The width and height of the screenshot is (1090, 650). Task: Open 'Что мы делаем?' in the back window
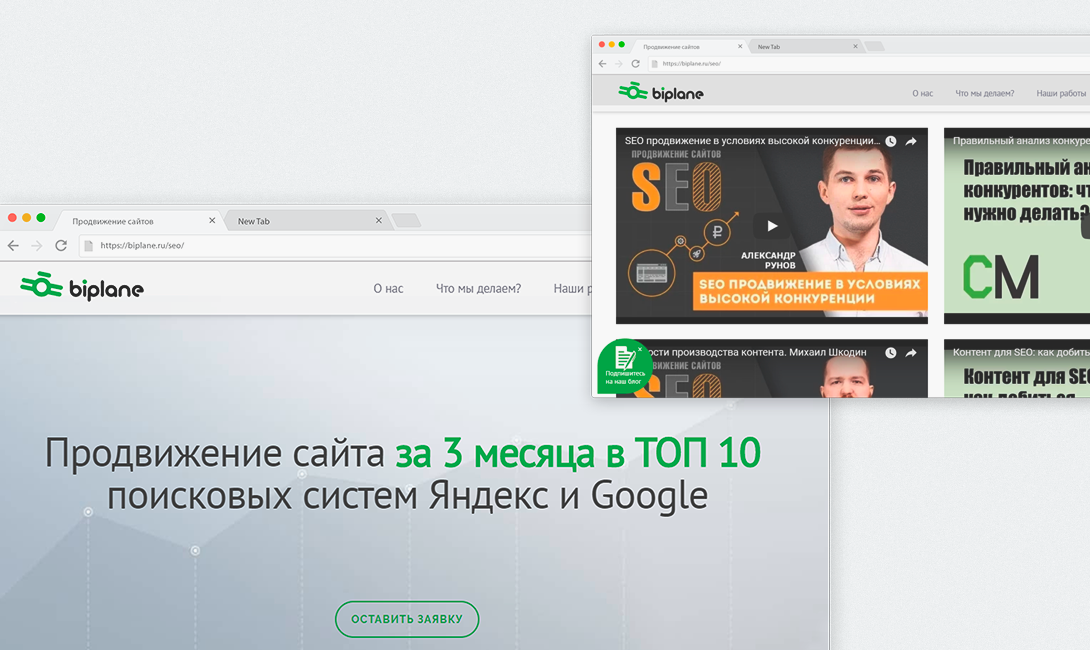(x=478, y=289)
